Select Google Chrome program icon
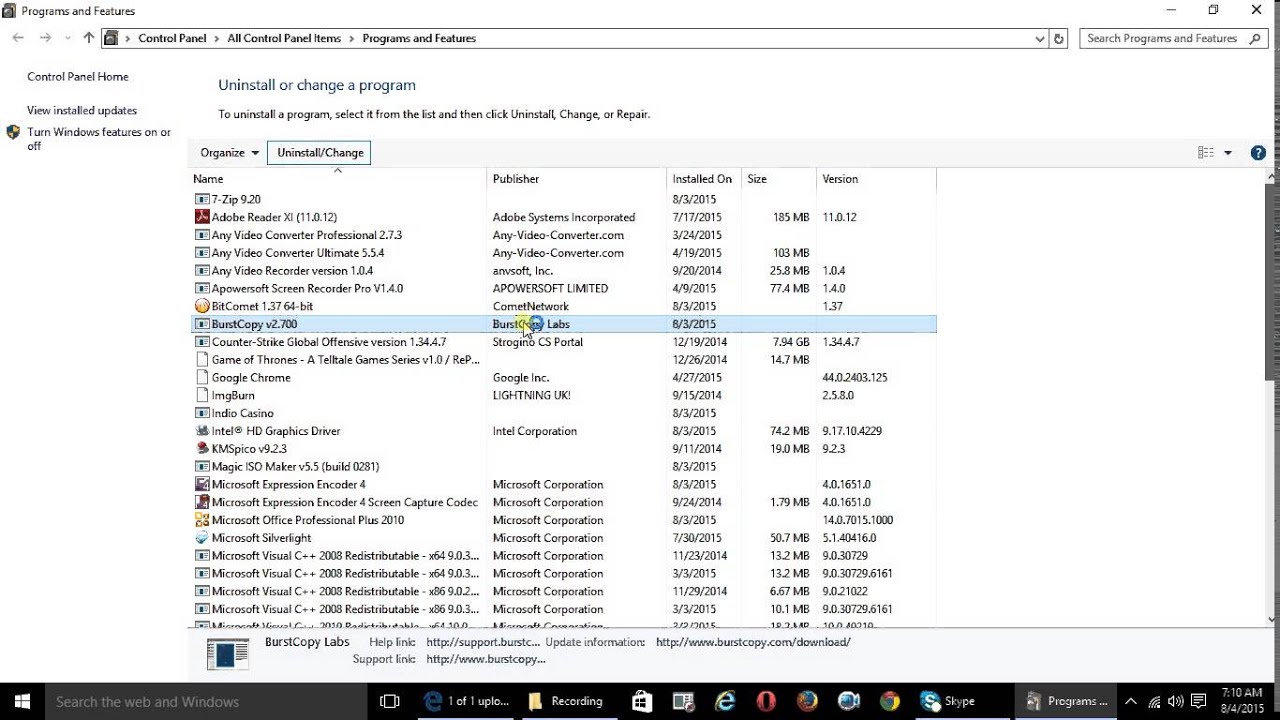Viewport: 1280px width, 720px height. [x=202, y=378]
